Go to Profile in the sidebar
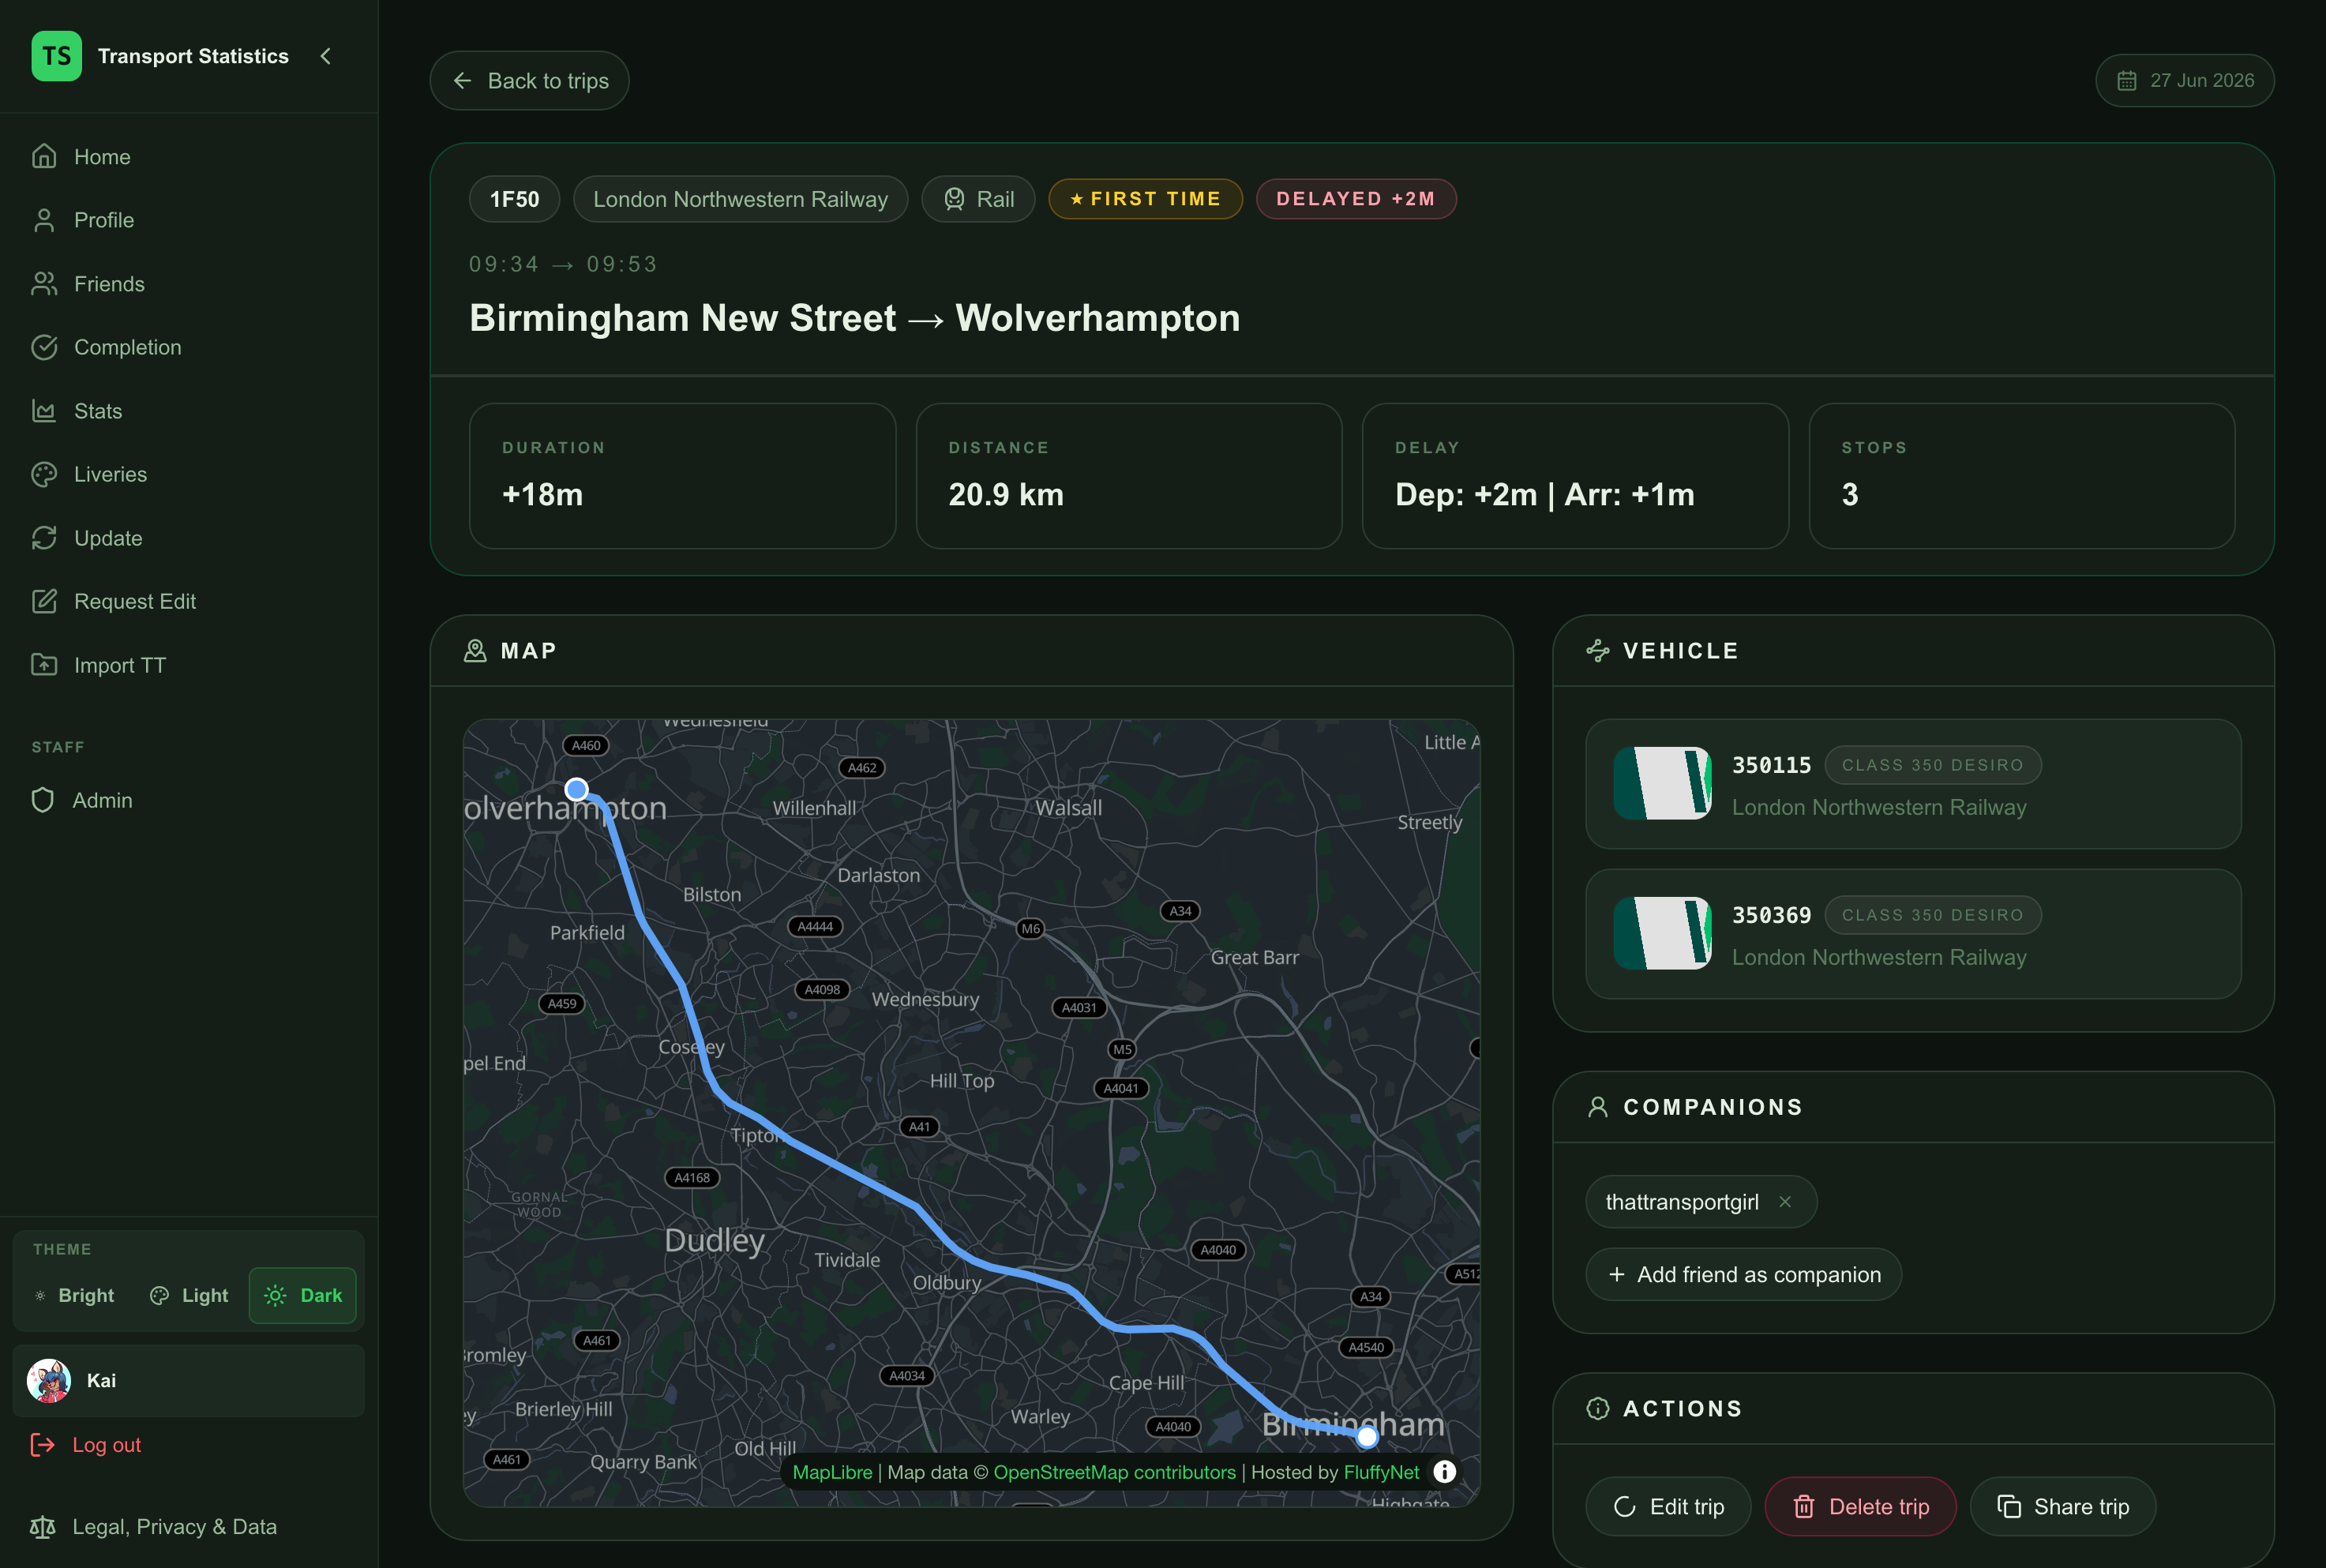2326x1568 pixels. tap(188, 220)
